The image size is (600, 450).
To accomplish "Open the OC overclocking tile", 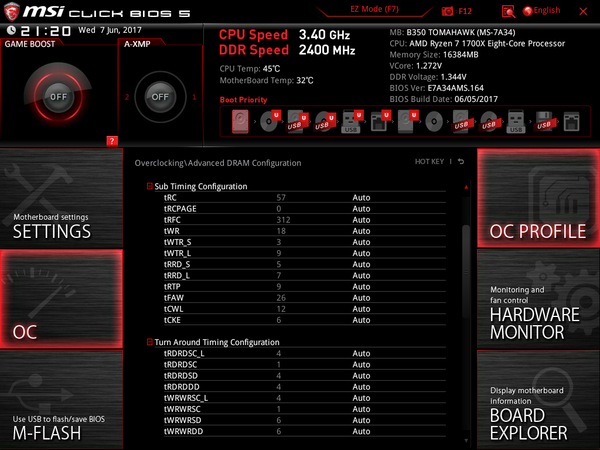I will click(61, 299).
